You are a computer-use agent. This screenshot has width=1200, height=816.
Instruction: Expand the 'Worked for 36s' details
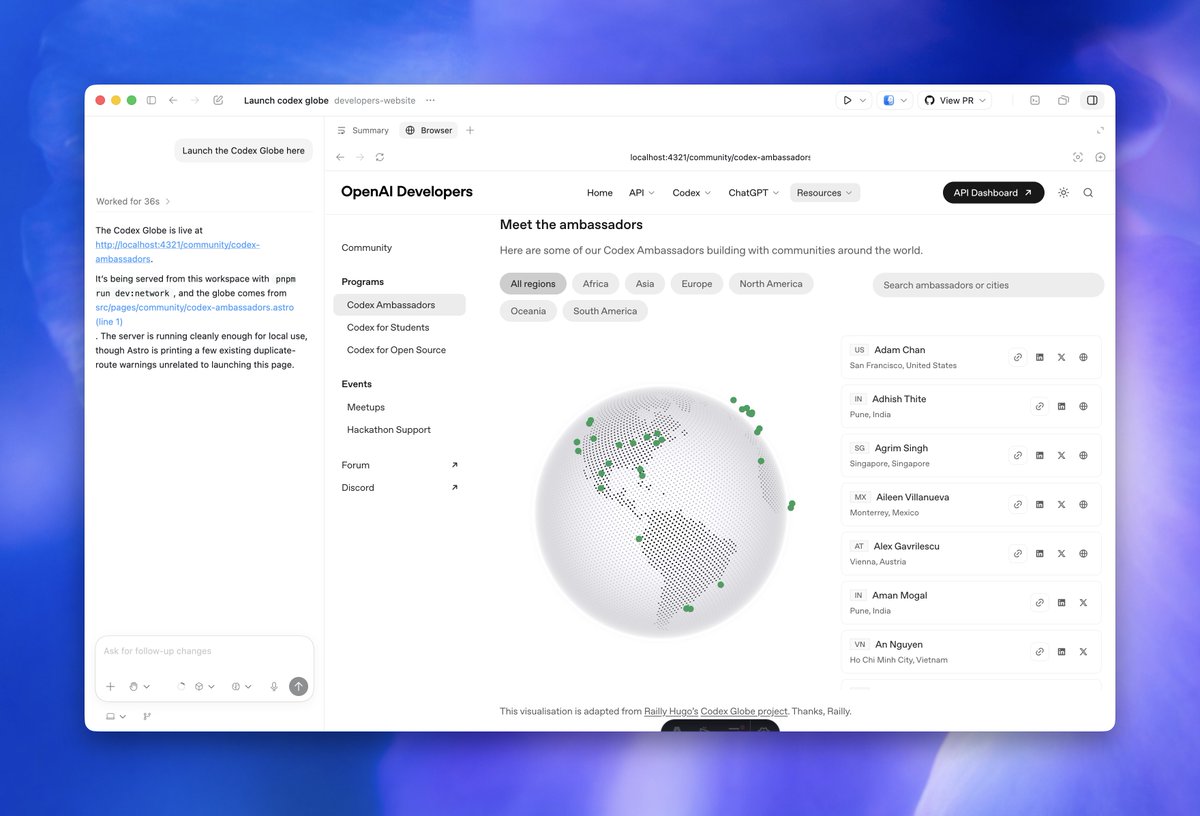point(133,201)
